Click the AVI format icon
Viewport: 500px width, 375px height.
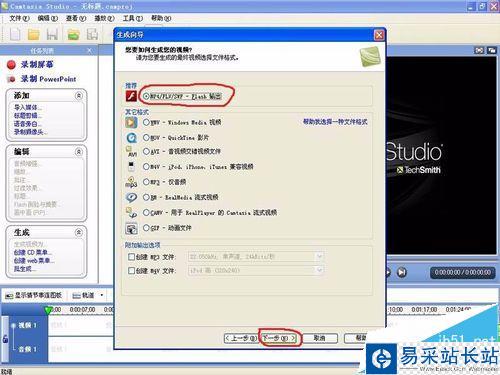[131, 152]
